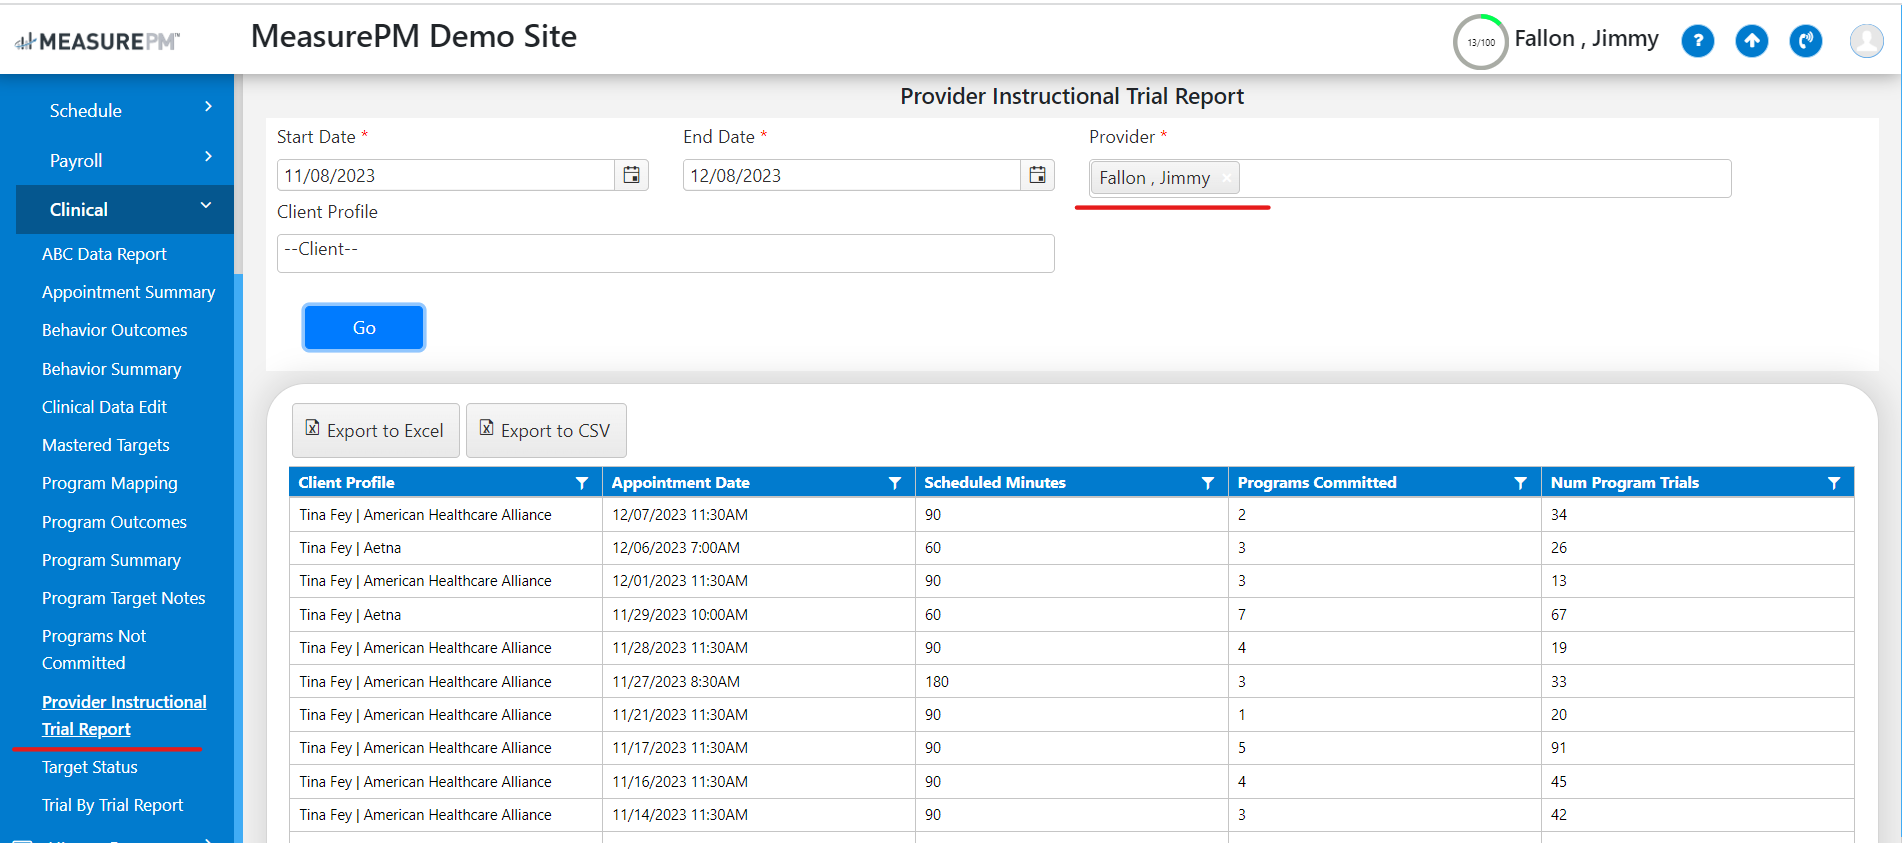Click the 67 program trials cell
Image resolution: width=1902 pixels, height=843 pixels.
1698,615
